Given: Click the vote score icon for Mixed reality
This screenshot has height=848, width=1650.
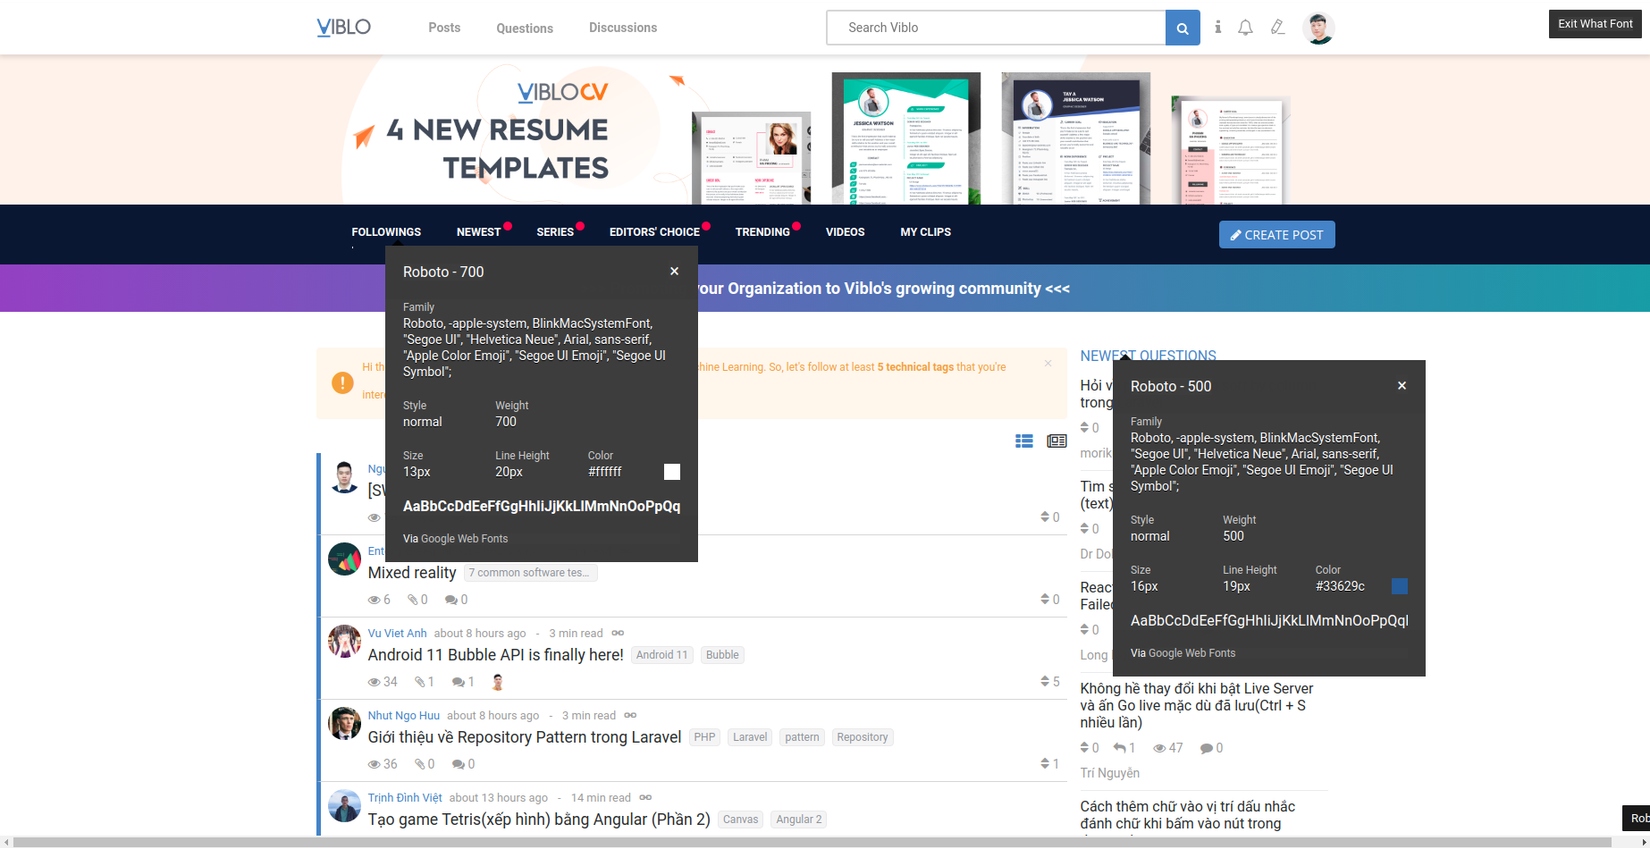Looking at the screenshot, I should tap(1045, 600).
